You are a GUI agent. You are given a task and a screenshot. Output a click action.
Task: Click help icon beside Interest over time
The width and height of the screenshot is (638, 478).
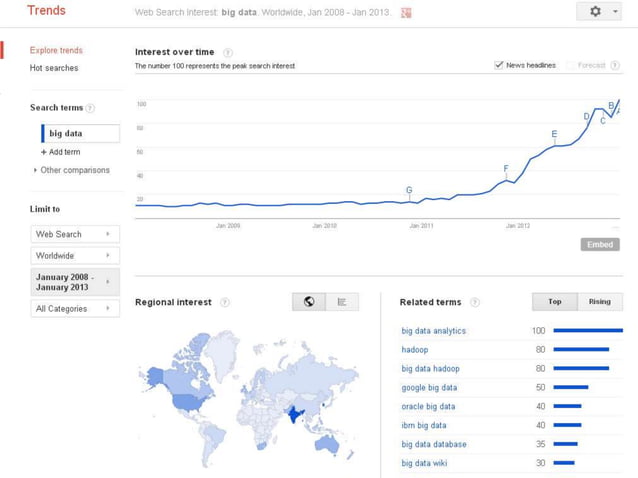(x=228, y=52)
